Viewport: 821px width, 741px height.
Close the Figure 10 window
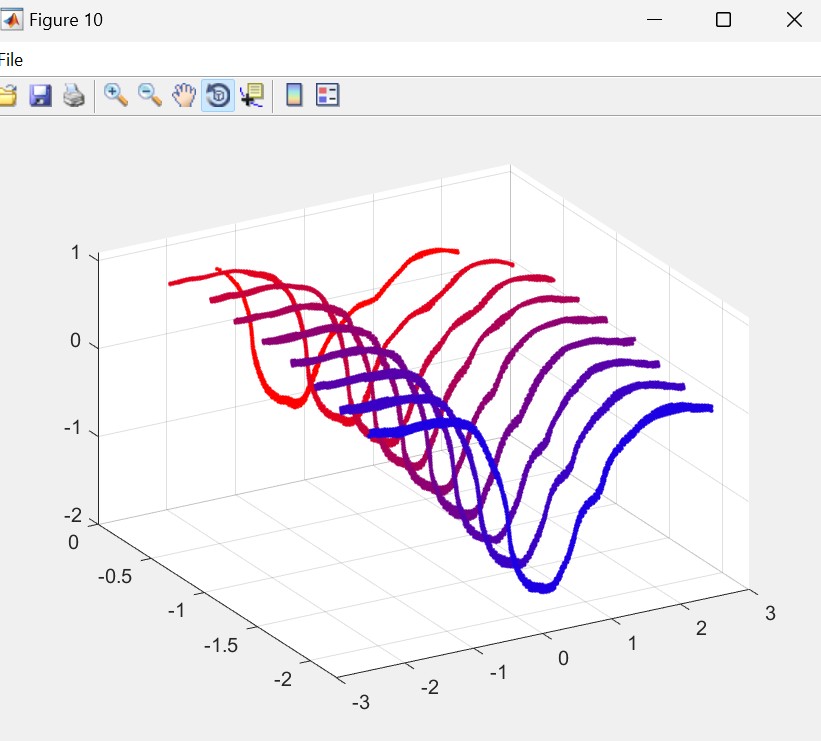click(794, 20)
